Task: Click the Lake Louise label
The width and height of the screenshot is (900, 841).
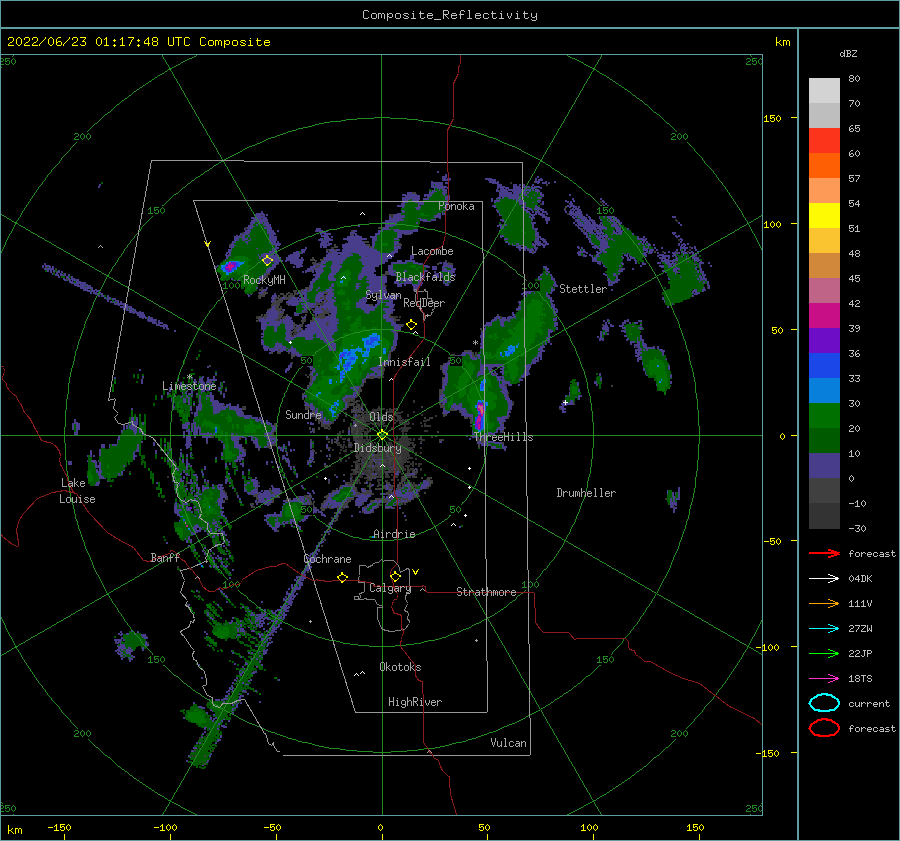Action: pyautogui.click(x=77, y=491)
